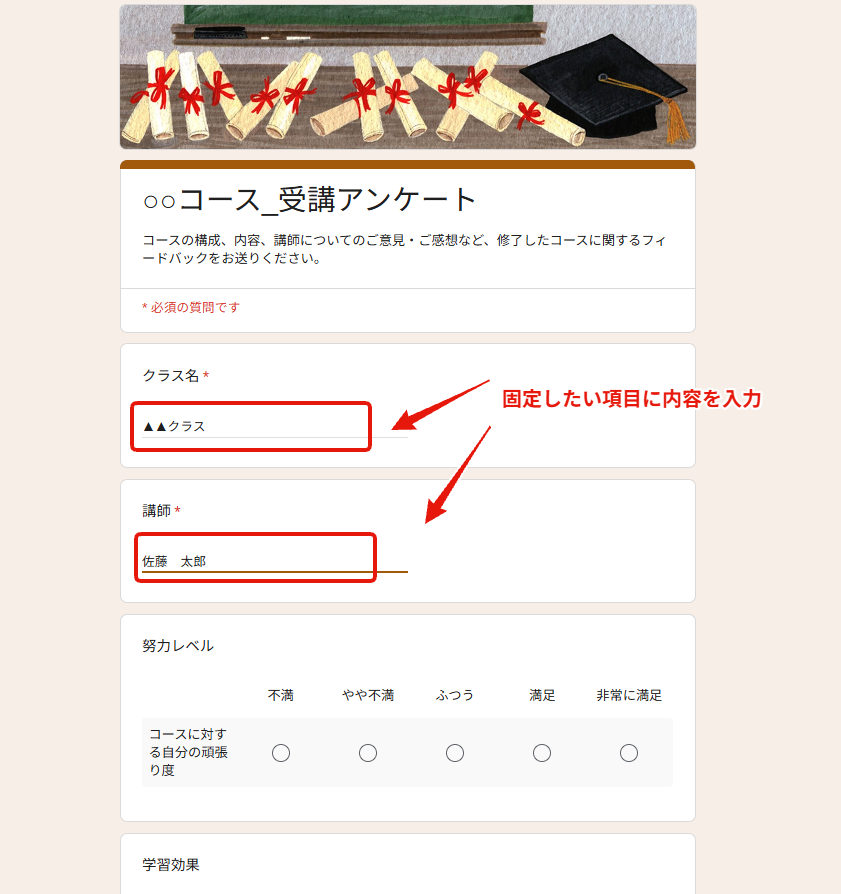Click the form title ○○コース_受講アンケート
Screen dimensions: 841x894
pyautogui.click(x=309, y=200)
